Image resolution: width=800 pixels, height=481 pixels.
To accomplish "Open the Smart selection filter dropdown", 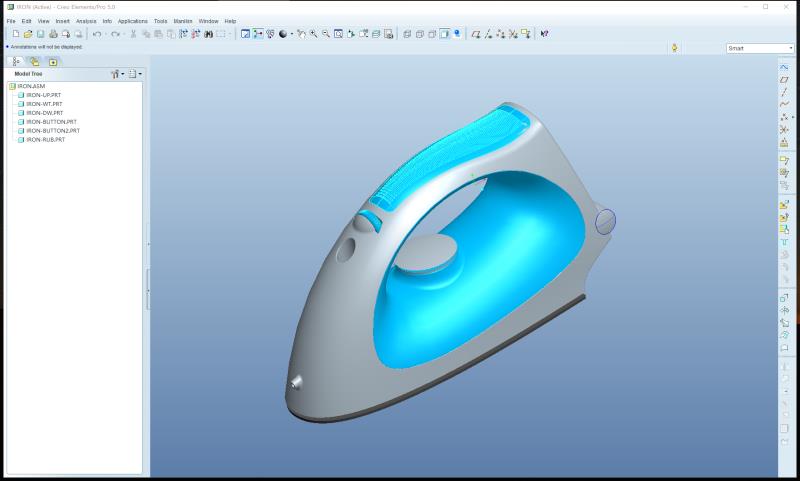I will tap(759, 48).
